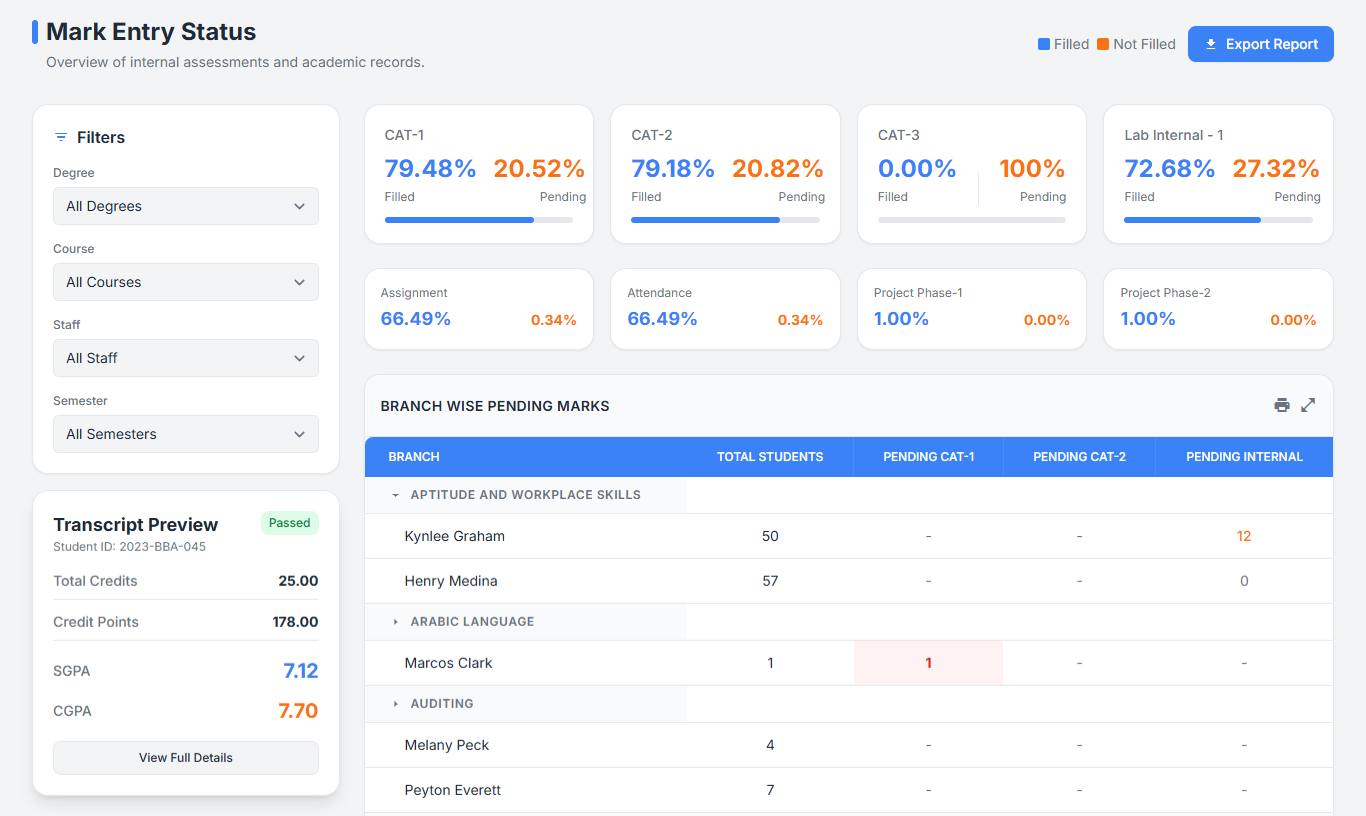
Task: Collapse the Aptitude and Workplace Skills group
Action: coord(396,495)
